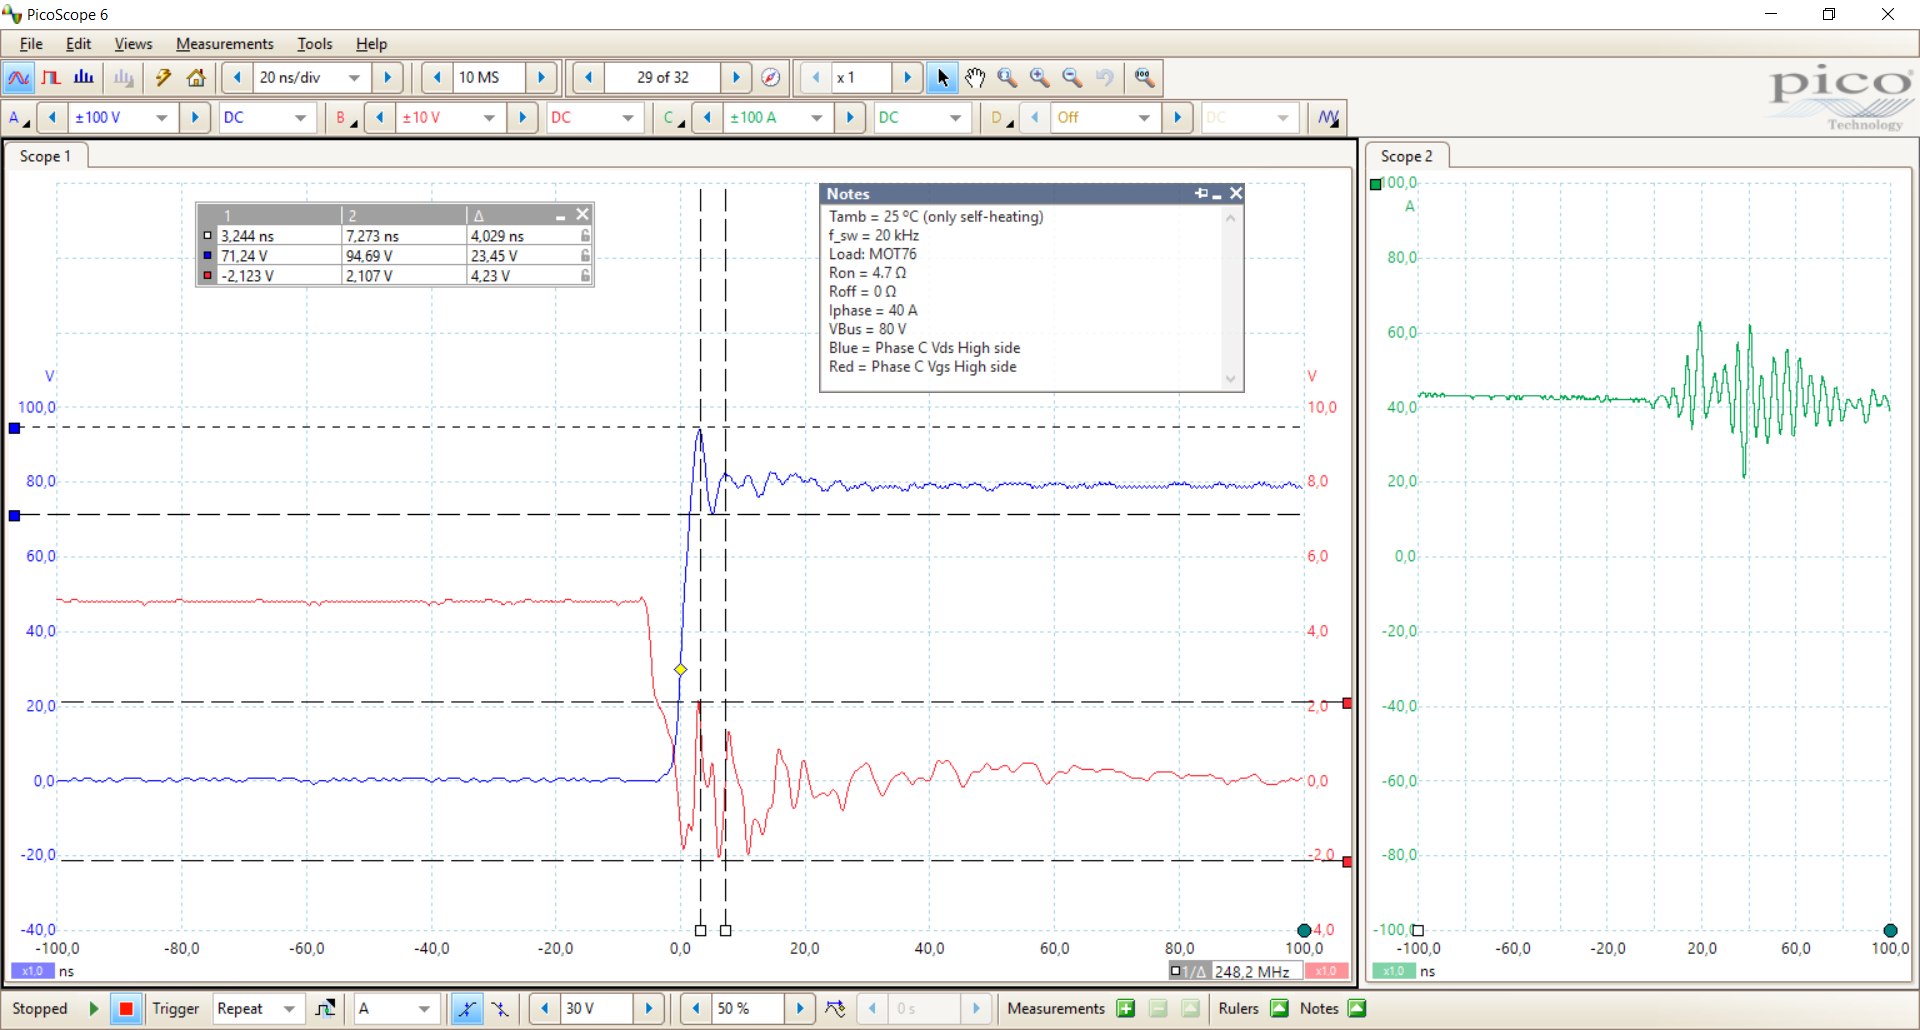Screen dimensions: 1920x1030
Task: Click the yellow trigger marker diamond
Action: coord(680,669)
